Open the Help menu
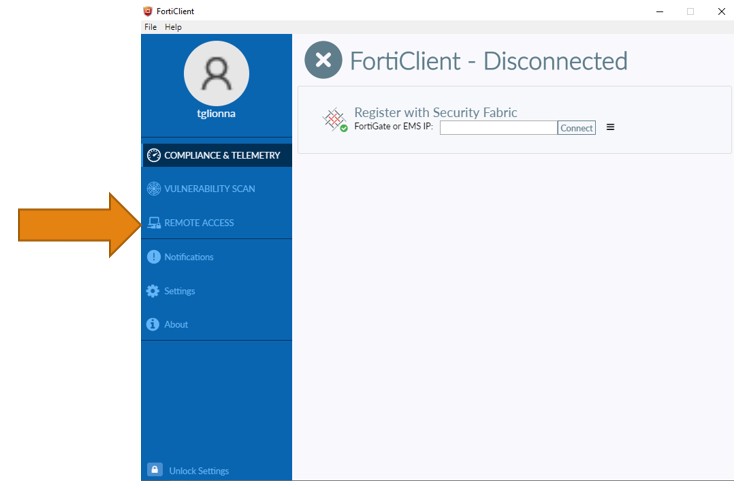The width and height of the screenshot is (737, 489). click(173, 27)
